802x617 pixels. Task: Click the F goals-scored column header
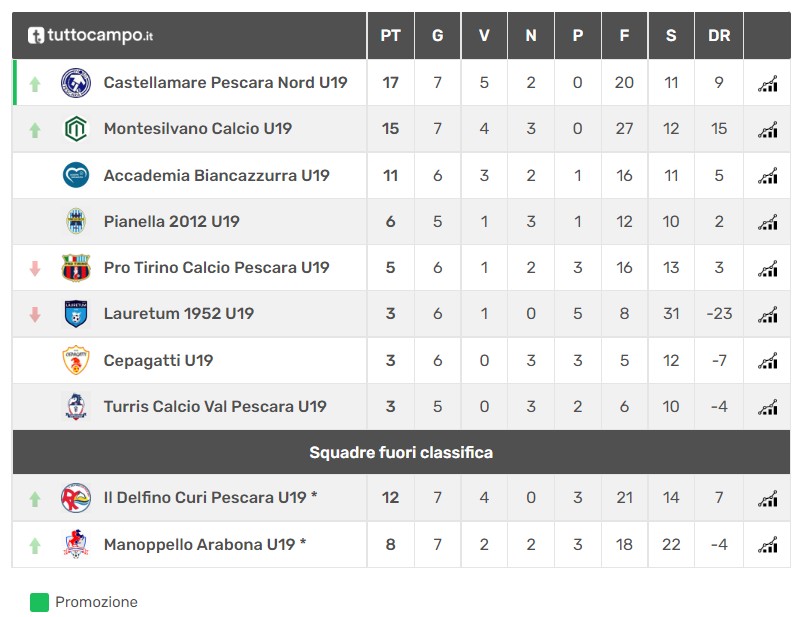coord(624,35)
